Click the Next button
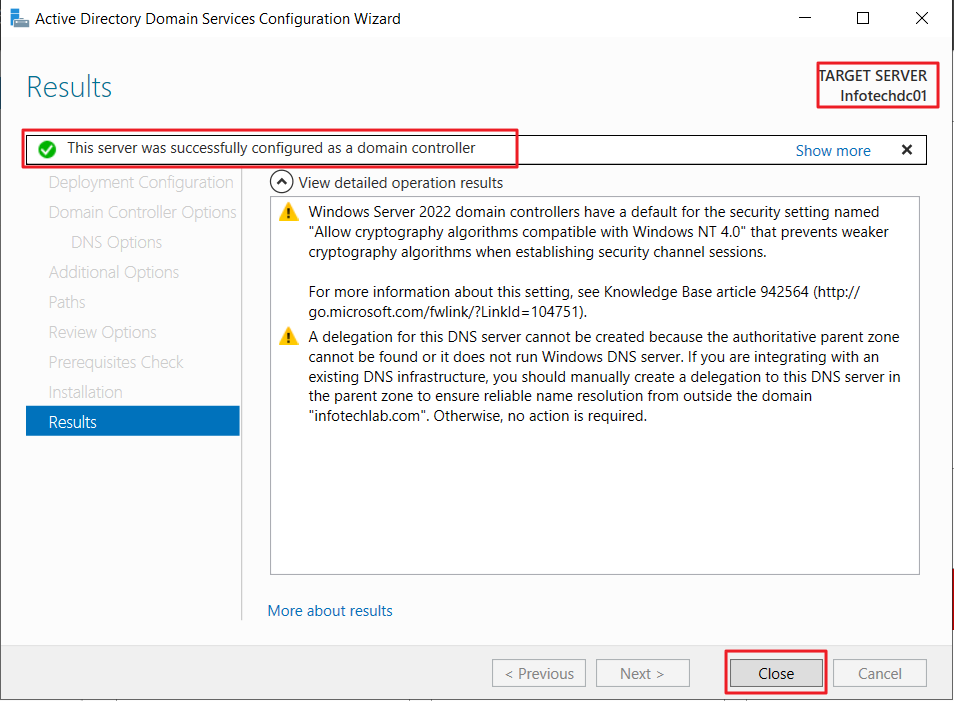This screenshot has width=954, height=701. [642, 673]
